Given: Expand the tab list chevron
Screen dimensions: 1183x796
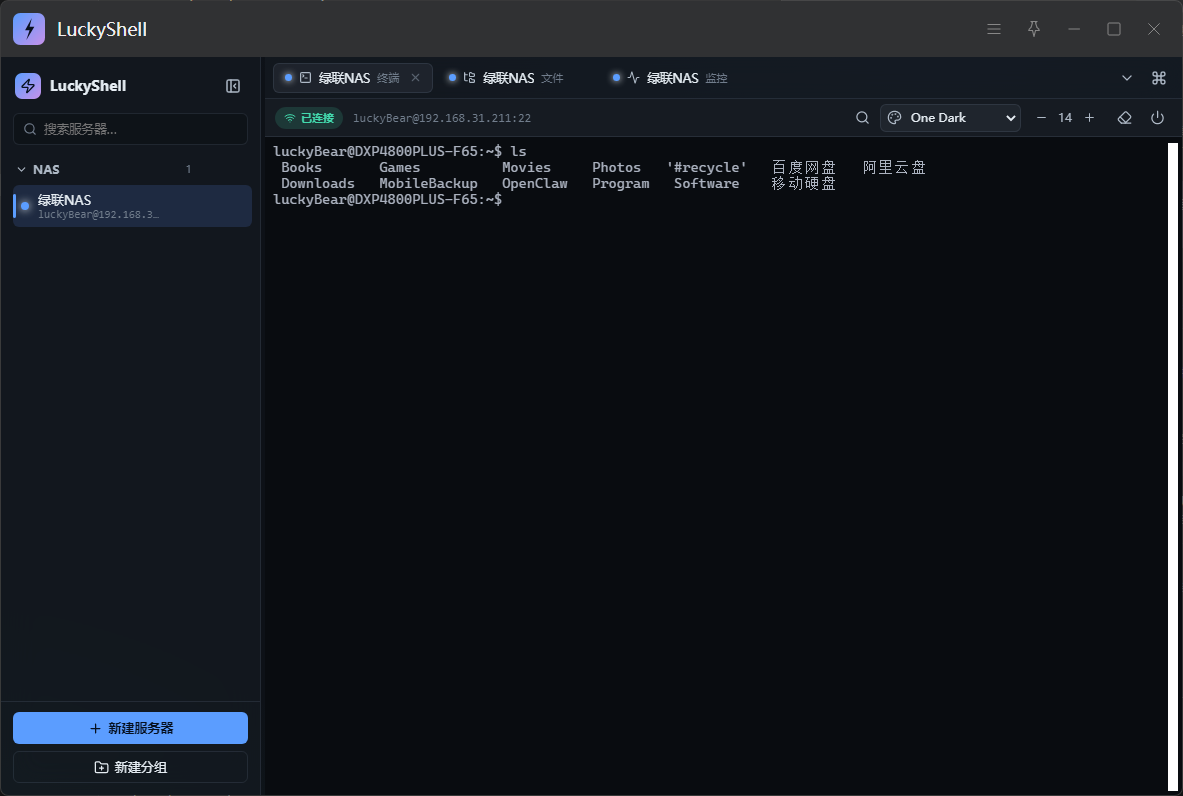Looking at the screenshot, I should pos(1126,78).
